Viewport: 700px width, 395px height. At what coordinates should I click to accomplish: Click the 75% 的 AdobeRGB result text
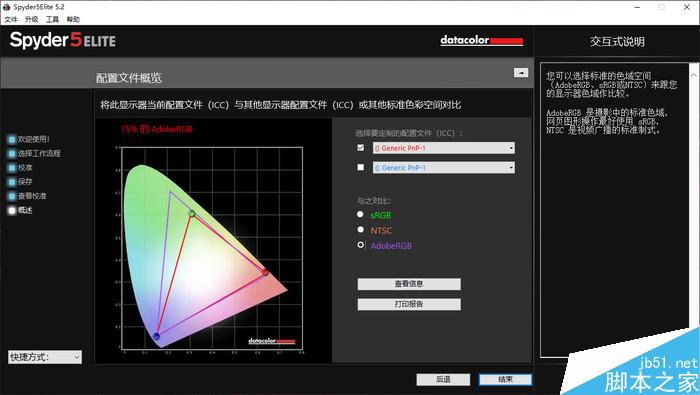coord(156,129)
